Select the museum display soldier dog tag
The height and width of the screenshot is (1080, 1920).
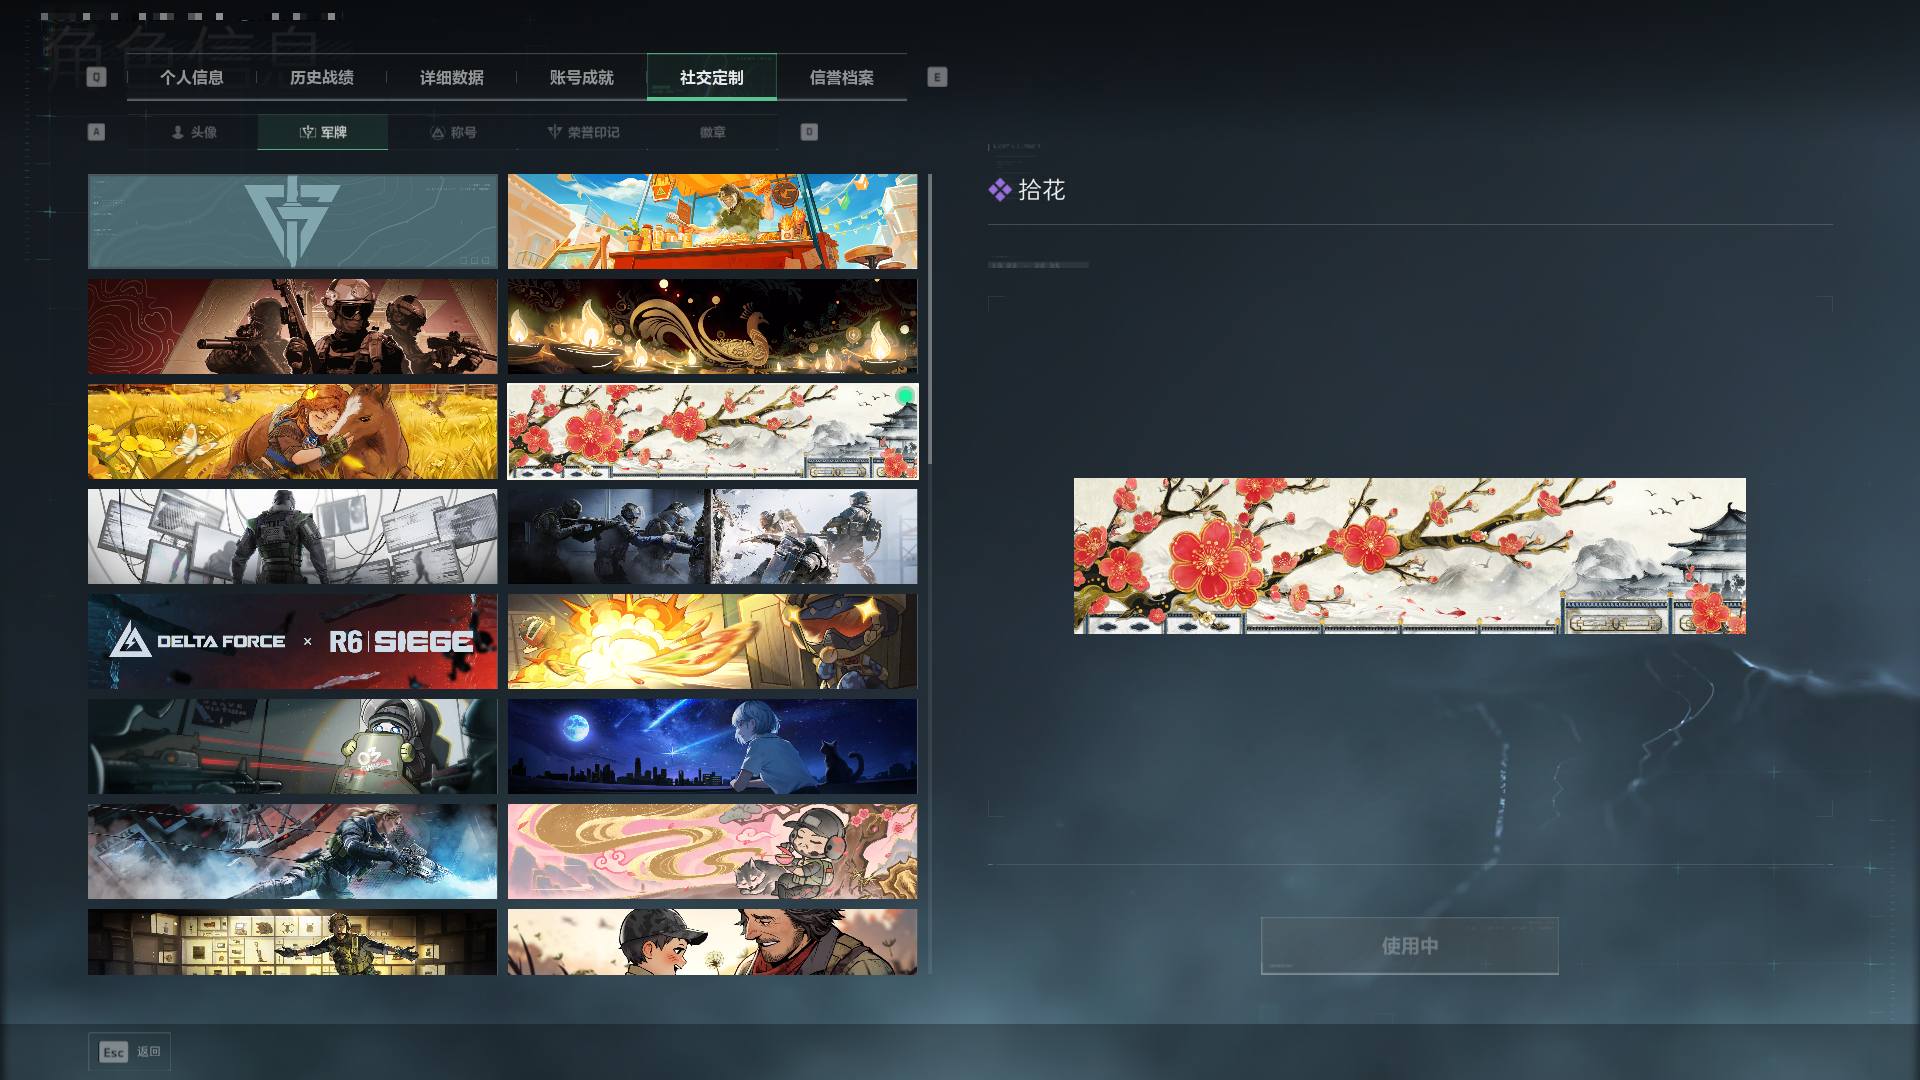click(x=292, y=941)
